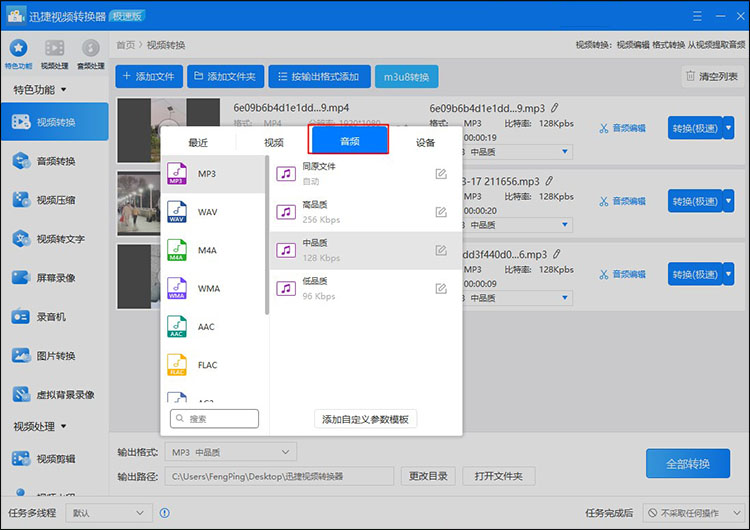750x530 pixels.
Task: Open 视频转文字 from the sidebar
Action: click(55, 239)
